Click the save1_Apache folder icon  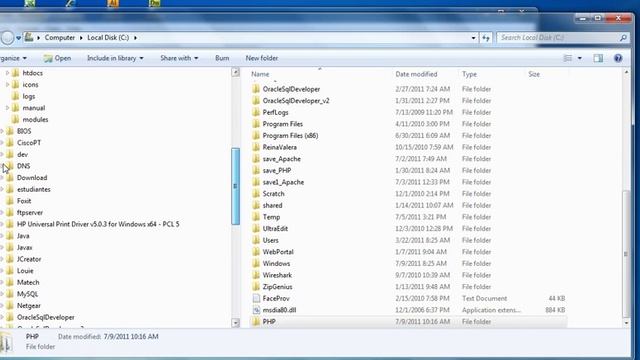pyautogui.click(x=256, y=182)
